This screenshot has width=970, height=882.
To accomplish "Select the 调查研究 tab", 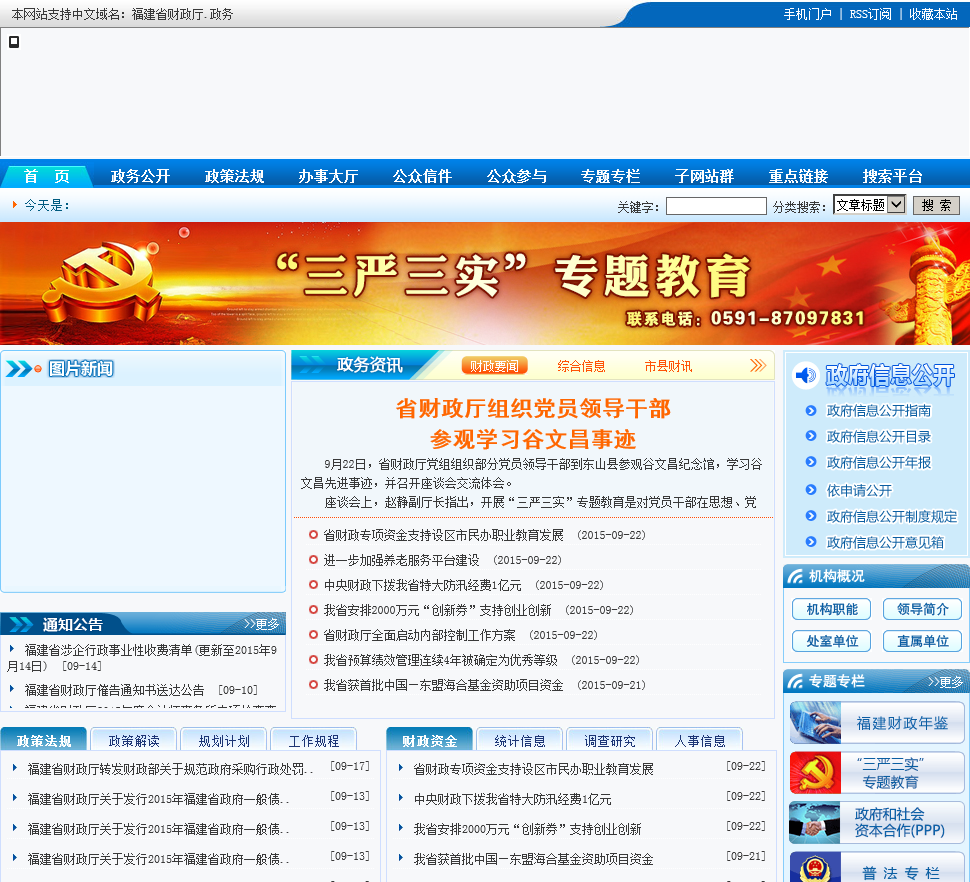I will [609, 740].
